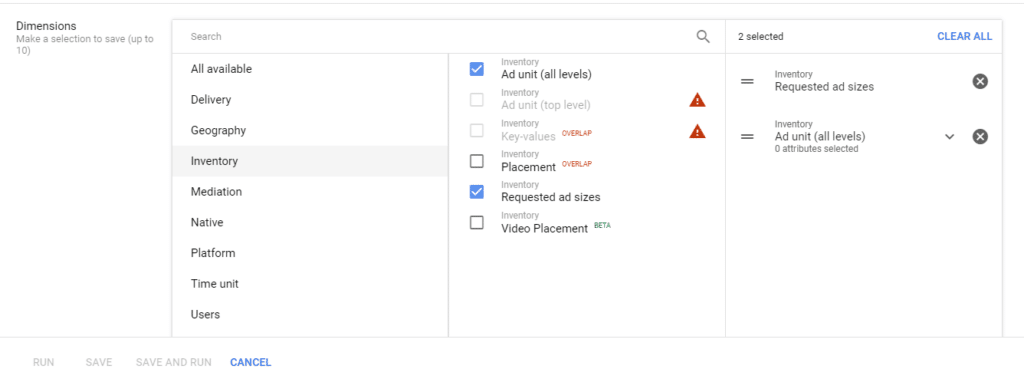Viewport: 1024px width, 379px height.
Task: Uncheck the Ad unit (all levels) checkbox
Action: [x=477, y=69]
